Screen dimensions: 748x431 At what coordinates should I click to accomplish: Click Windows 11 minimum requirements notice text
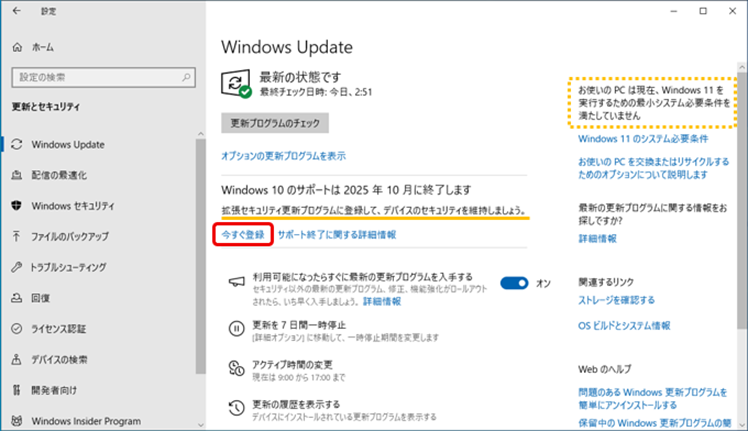point(654,103)
